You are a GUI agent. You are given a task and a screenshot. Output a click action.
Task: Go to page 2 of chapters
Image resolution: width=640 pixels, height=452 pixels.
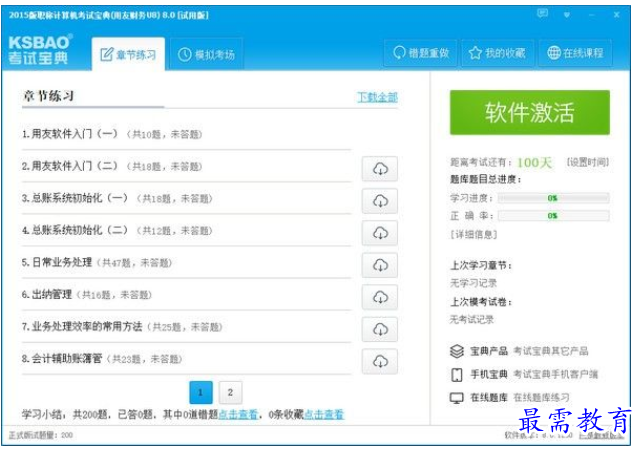tap(230, 392)
